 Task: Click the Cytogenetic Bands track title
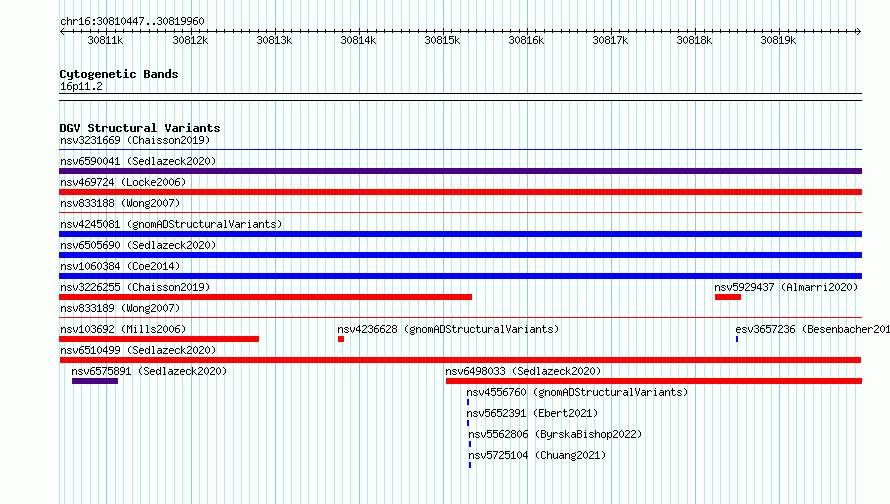(119, 74)
